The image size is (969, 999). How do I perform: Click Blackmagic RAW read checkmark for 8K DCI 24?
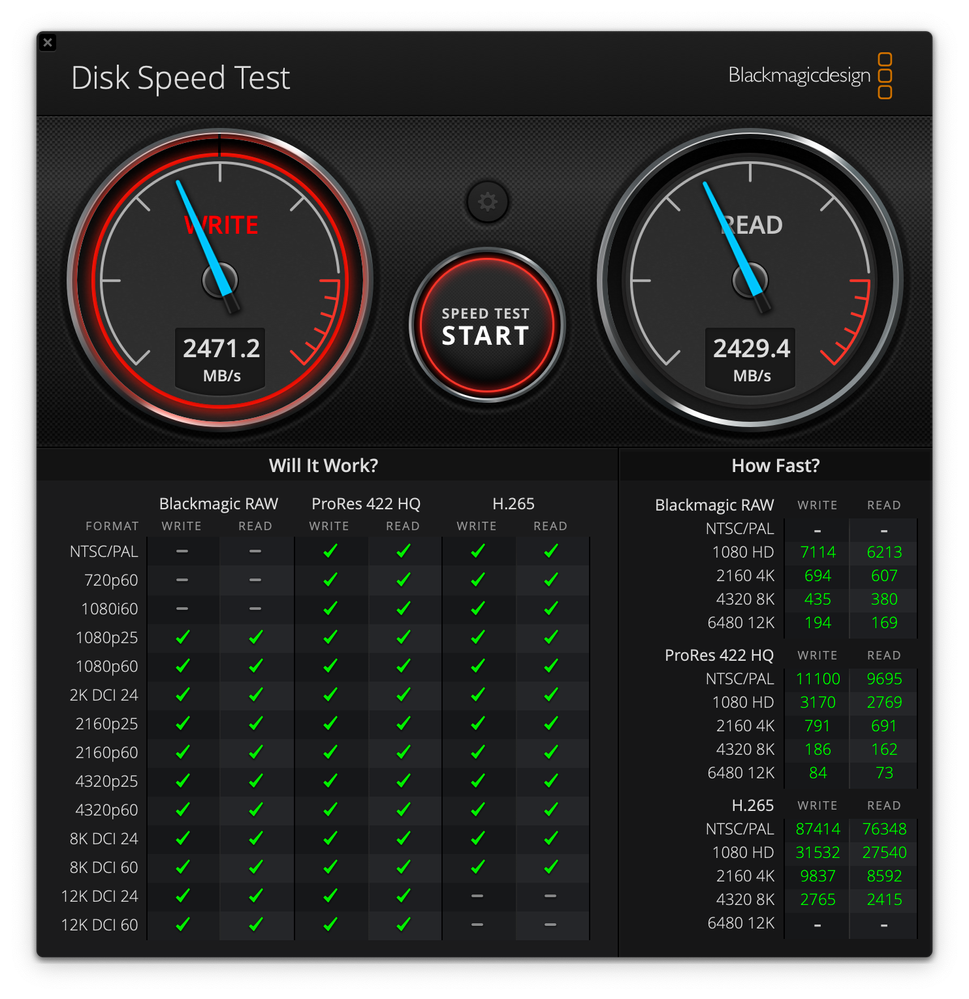coord(255,838)
